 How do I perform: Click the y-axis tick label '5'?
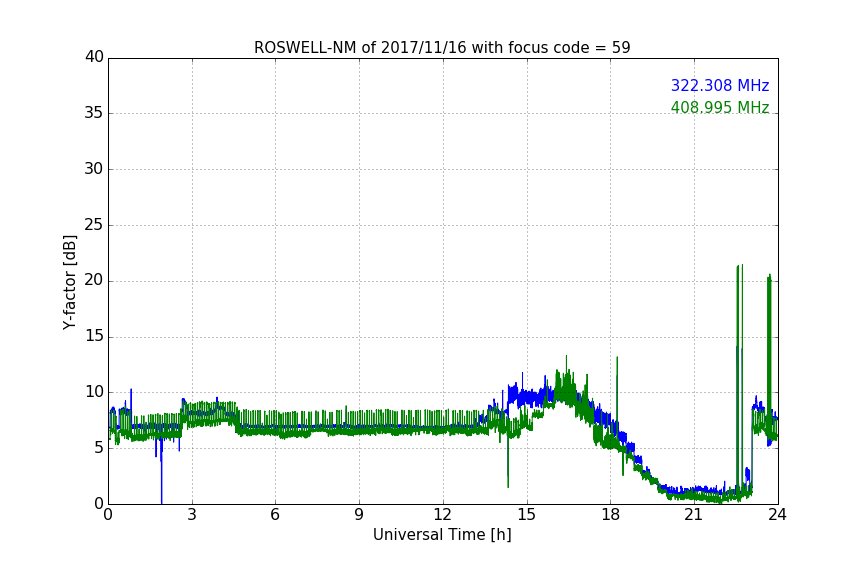click(99, 448)
